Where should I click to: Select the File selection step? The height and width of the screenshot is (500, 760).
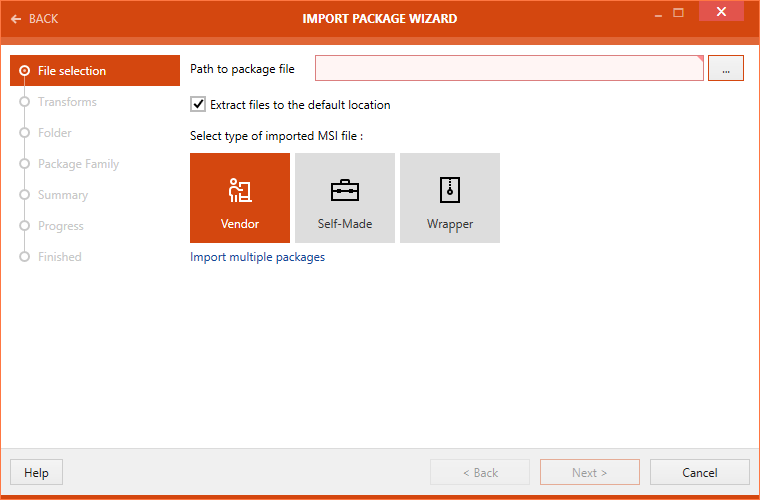(95, 71)
